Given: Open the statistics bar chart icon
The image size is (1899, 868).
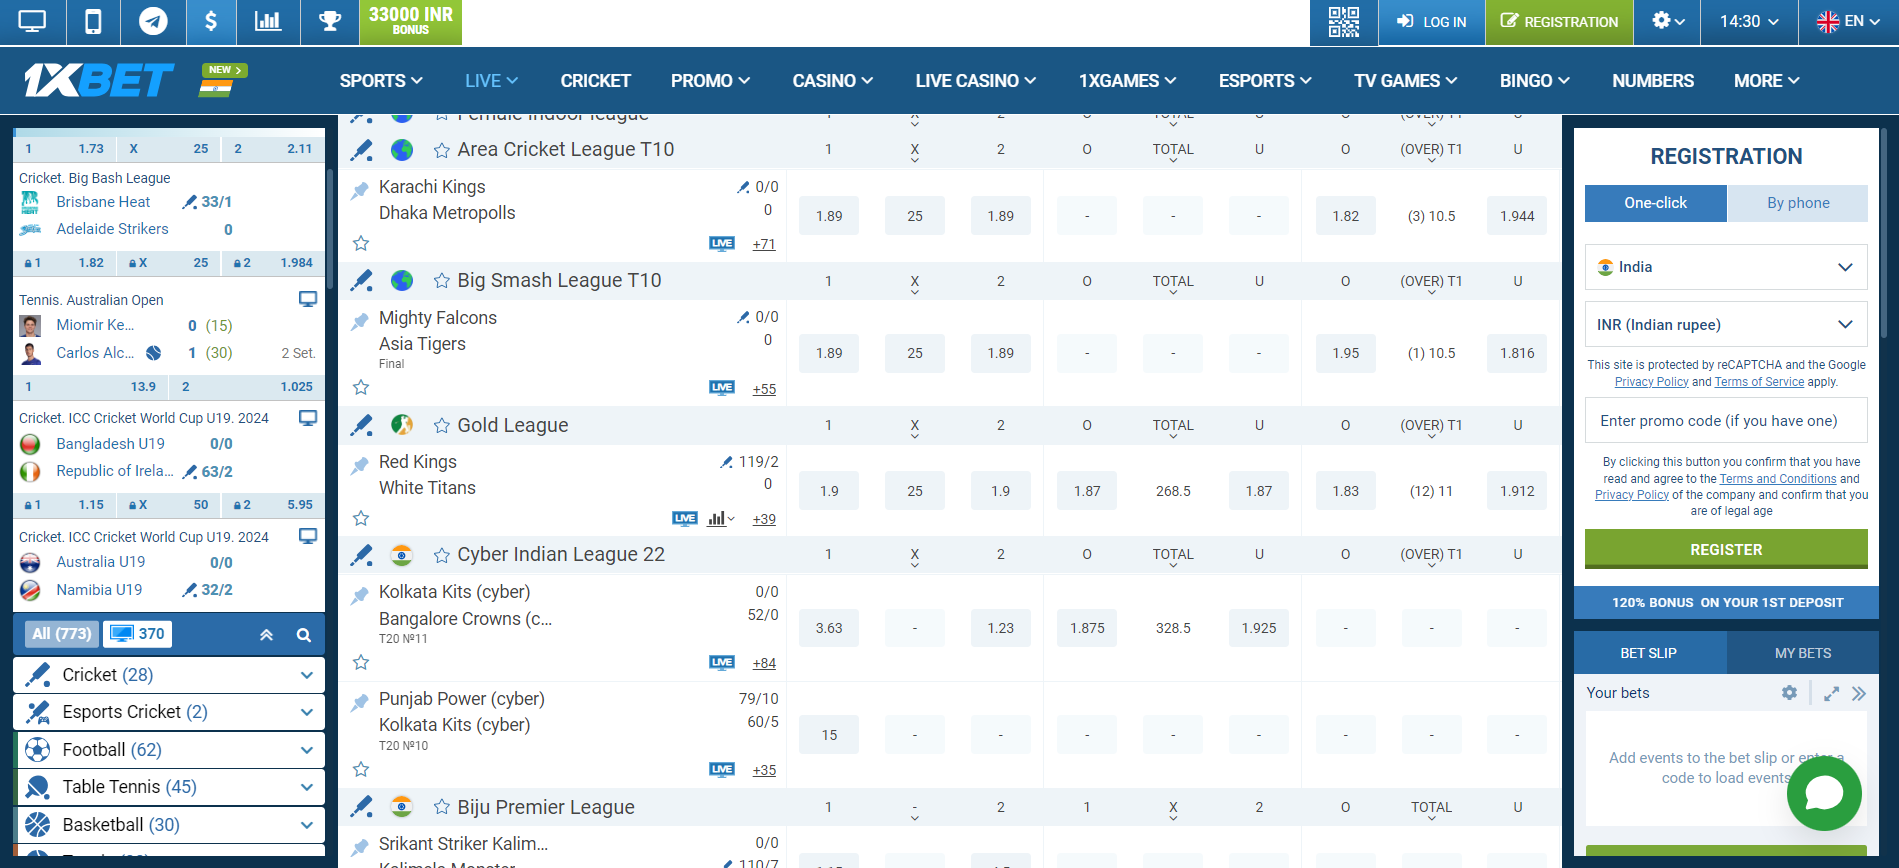Looking at the screenshot, I should [268, 21].
